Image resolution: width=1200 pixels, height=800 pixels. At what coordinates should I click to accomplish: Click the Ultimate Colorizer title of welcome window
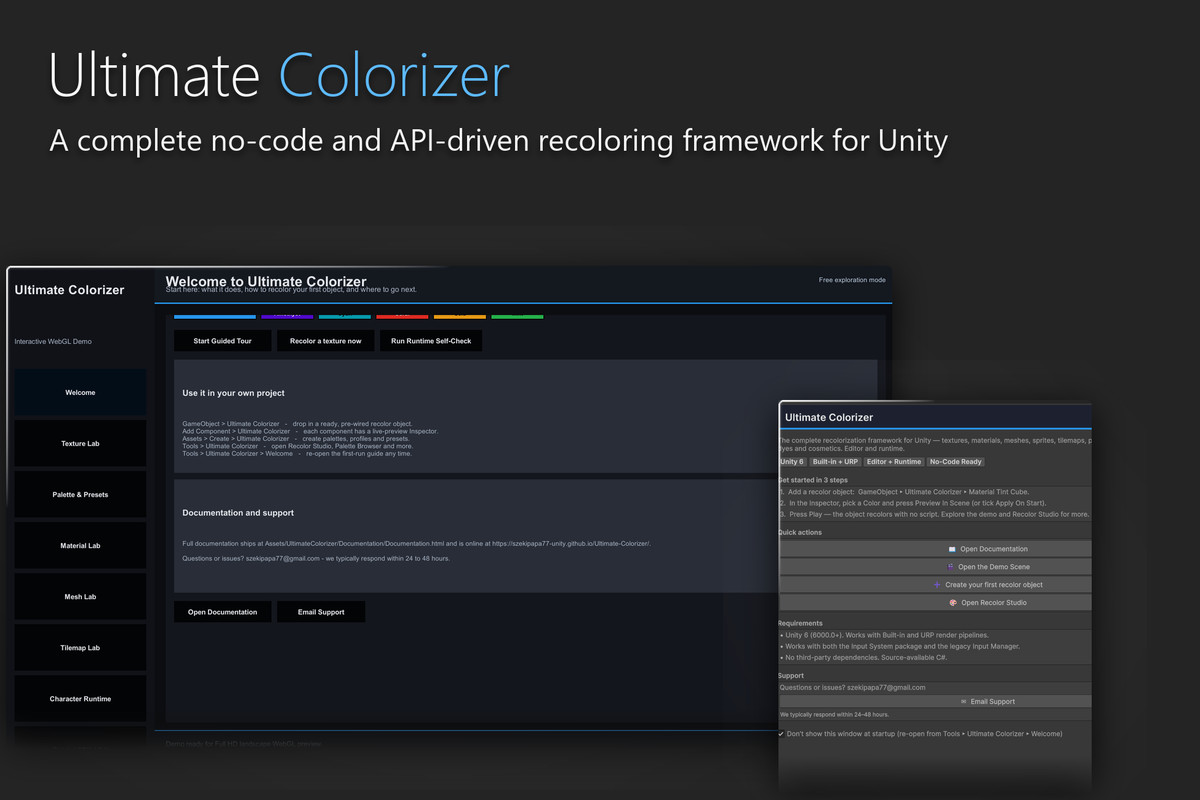[x=829, y=417]
